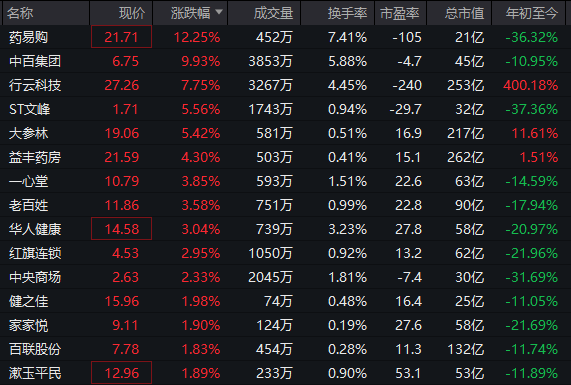Click the sort arrow beside 涨跌幅
This screenshot has height=385, width=571.
[219, 12]
